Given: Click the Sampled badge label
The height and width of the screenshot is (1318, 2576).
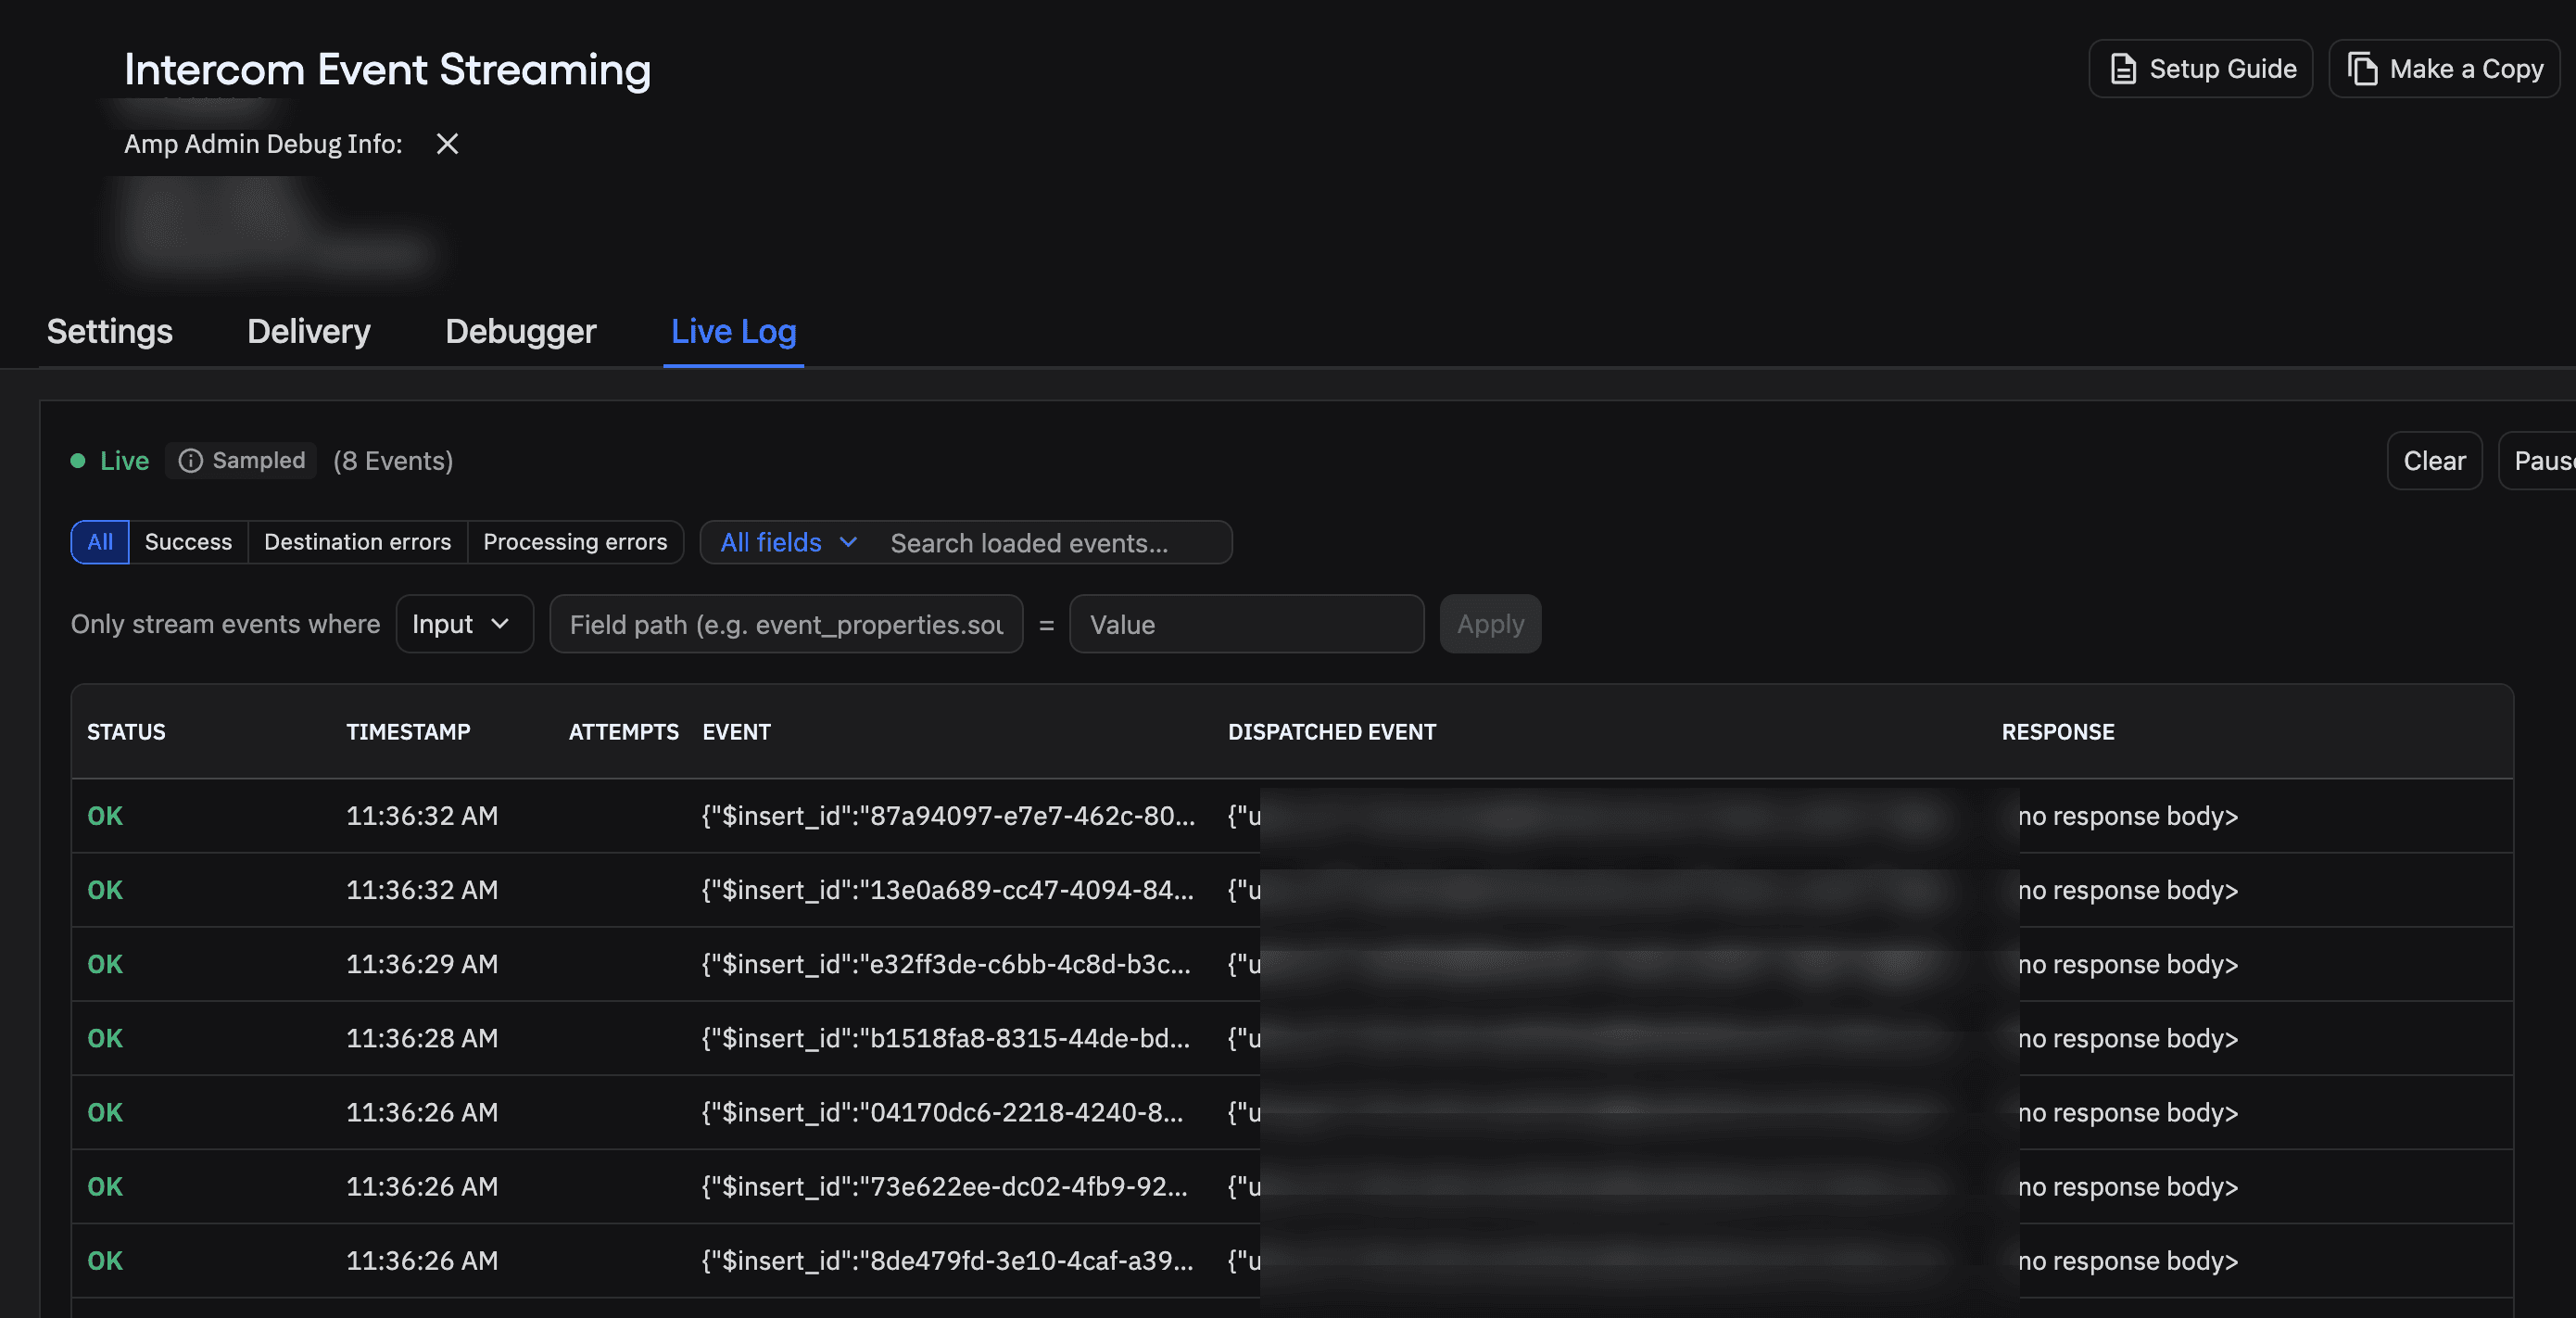Looking at the screenshot, I should pos(259,460).
